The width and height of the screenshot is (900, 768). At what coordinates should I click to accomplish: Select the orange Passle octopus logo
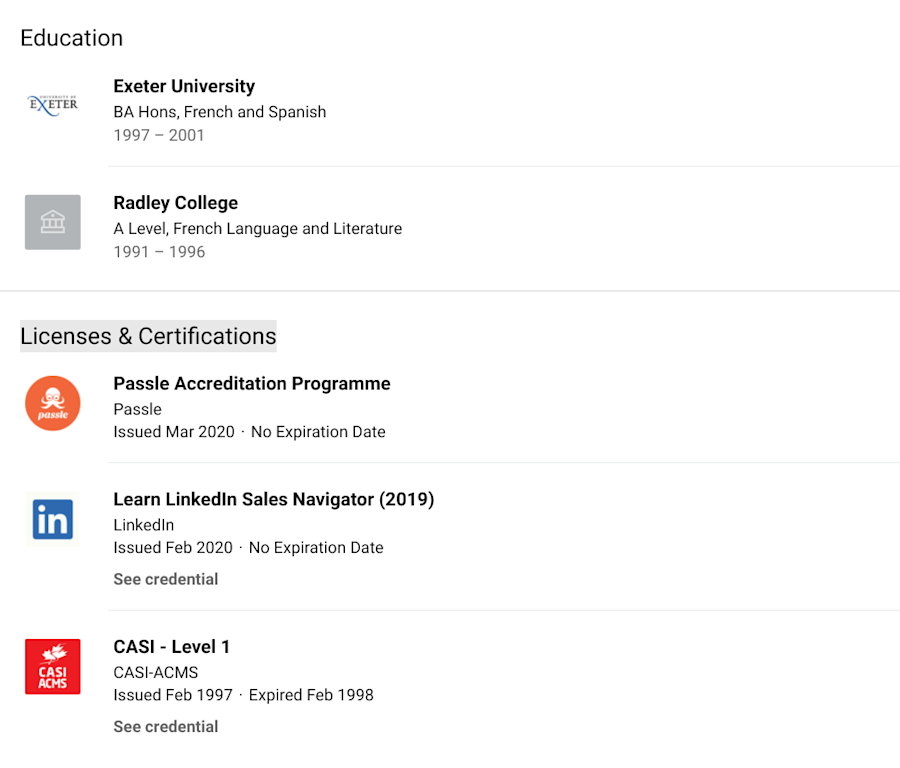52,403
